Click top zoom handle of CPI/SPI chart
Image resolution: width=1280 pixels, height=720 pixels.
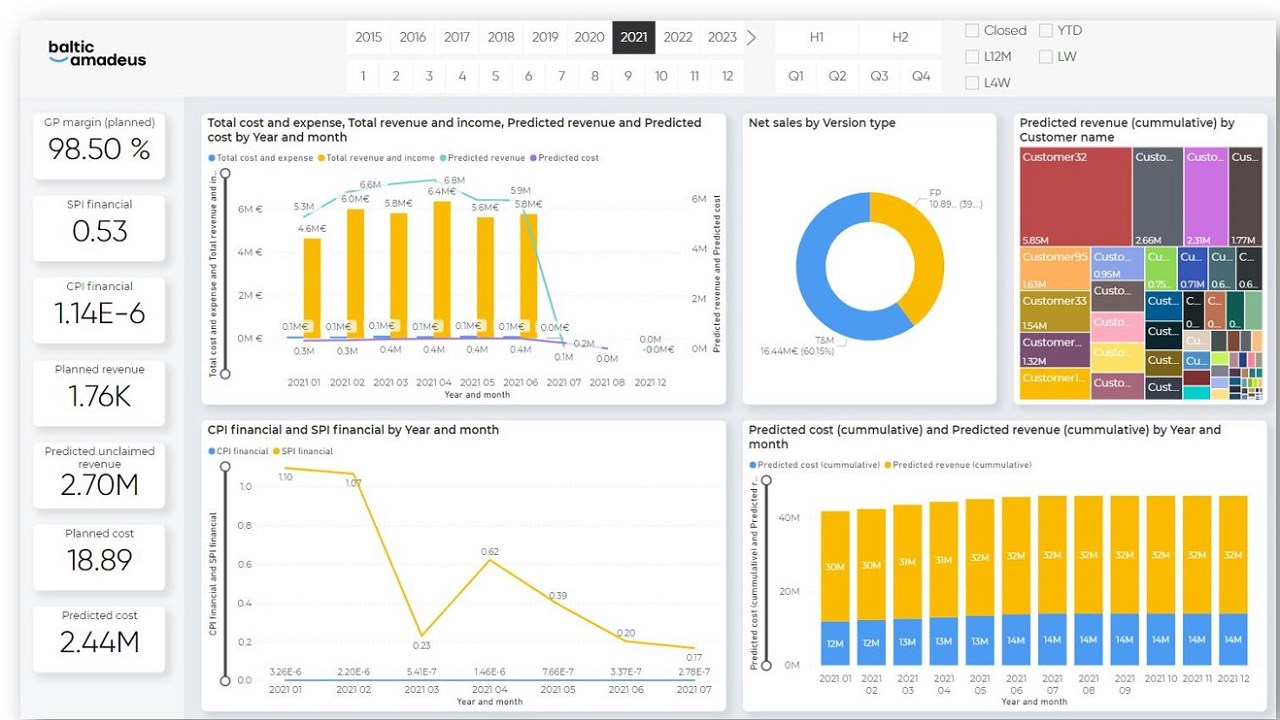point(225,468)
